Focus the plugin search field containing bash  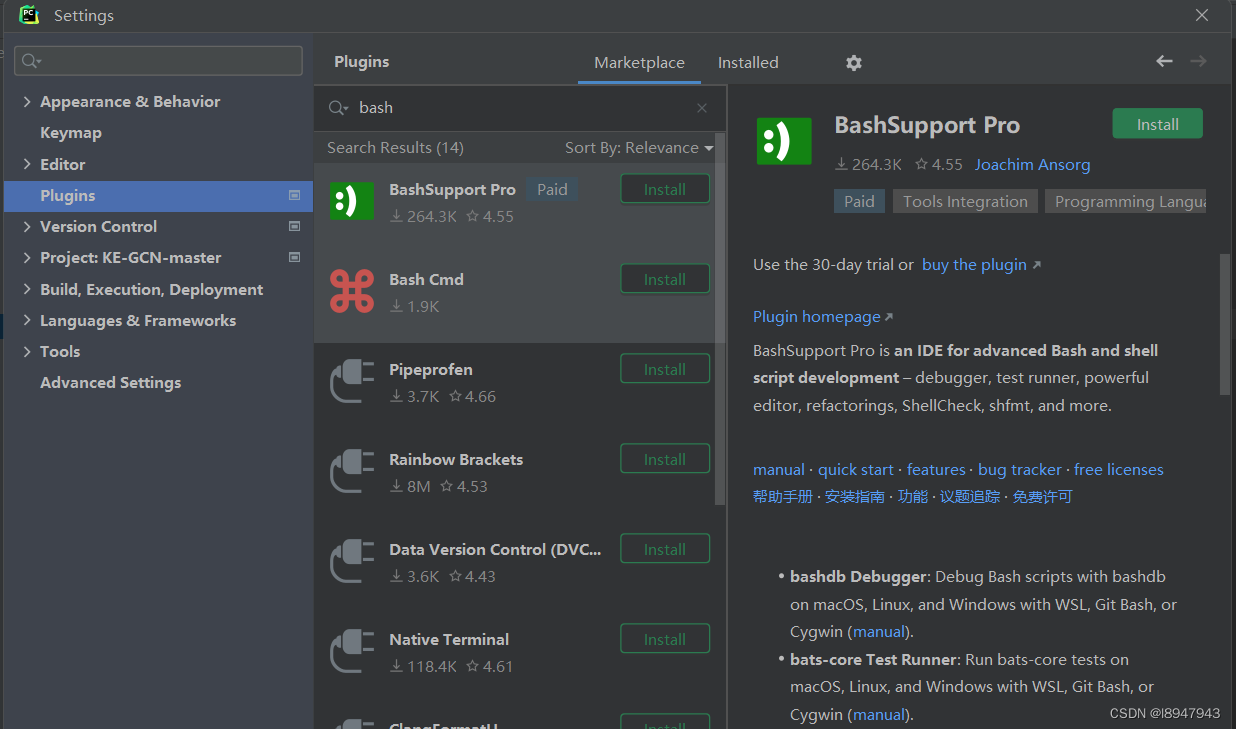[x=520, y=108]
